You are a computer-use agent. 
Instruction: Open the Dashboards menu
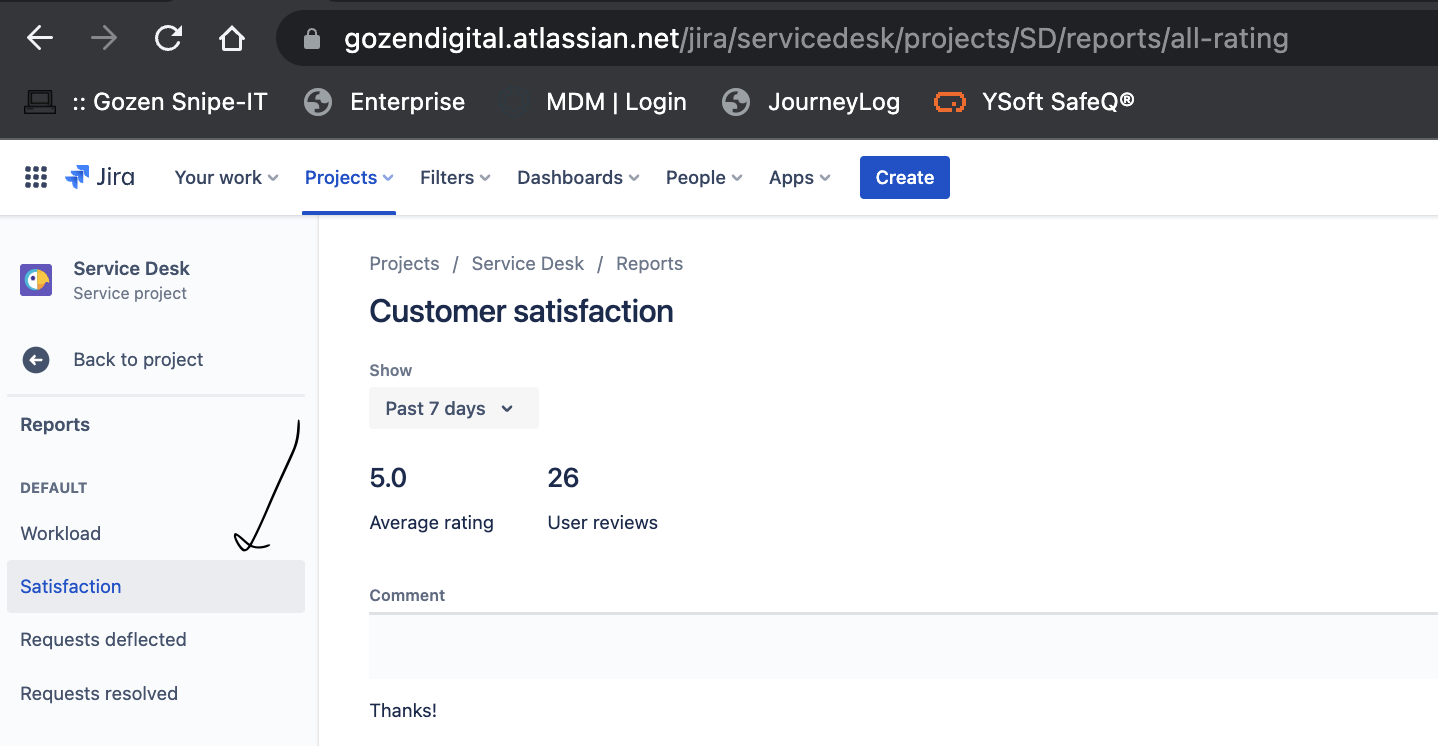[578, 177]
